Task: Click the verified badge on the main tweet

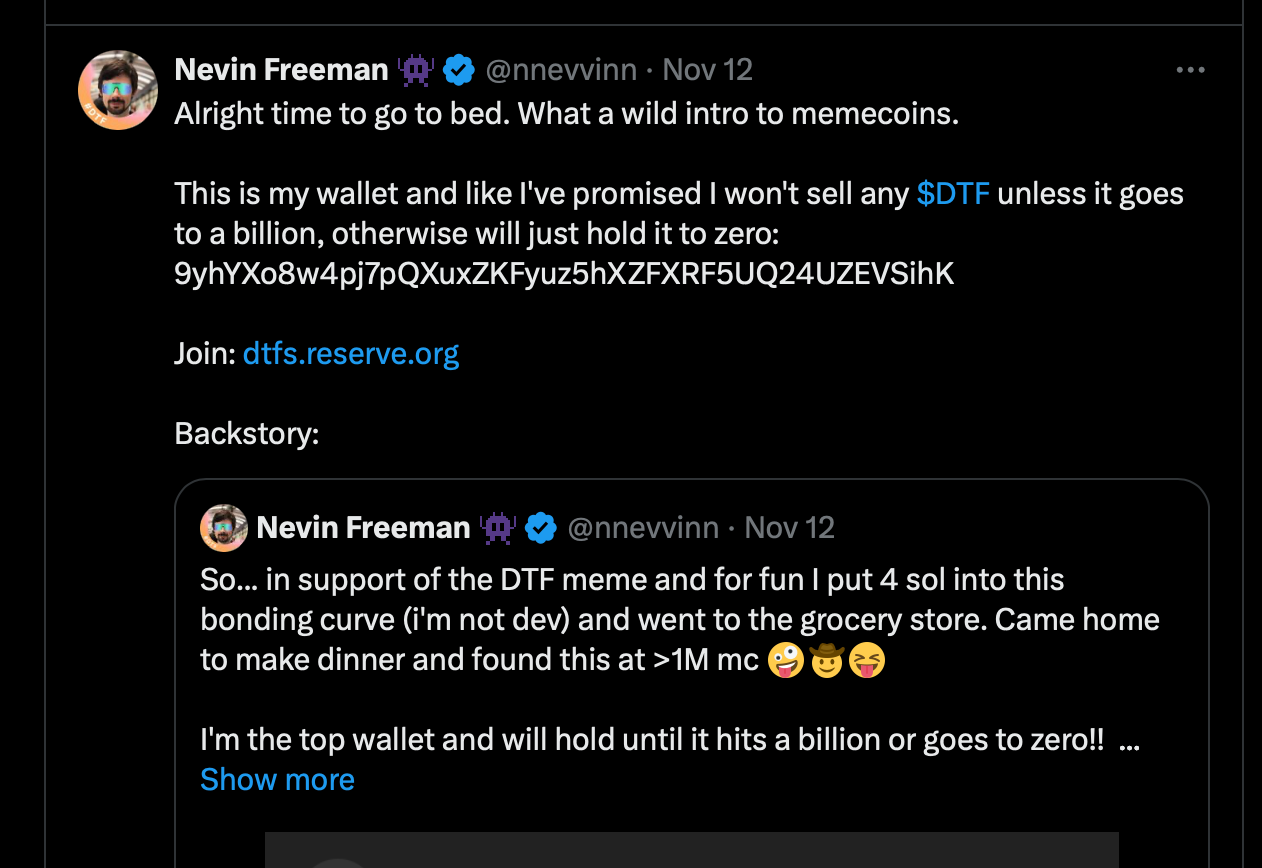Action: click(x=459, y=70)
